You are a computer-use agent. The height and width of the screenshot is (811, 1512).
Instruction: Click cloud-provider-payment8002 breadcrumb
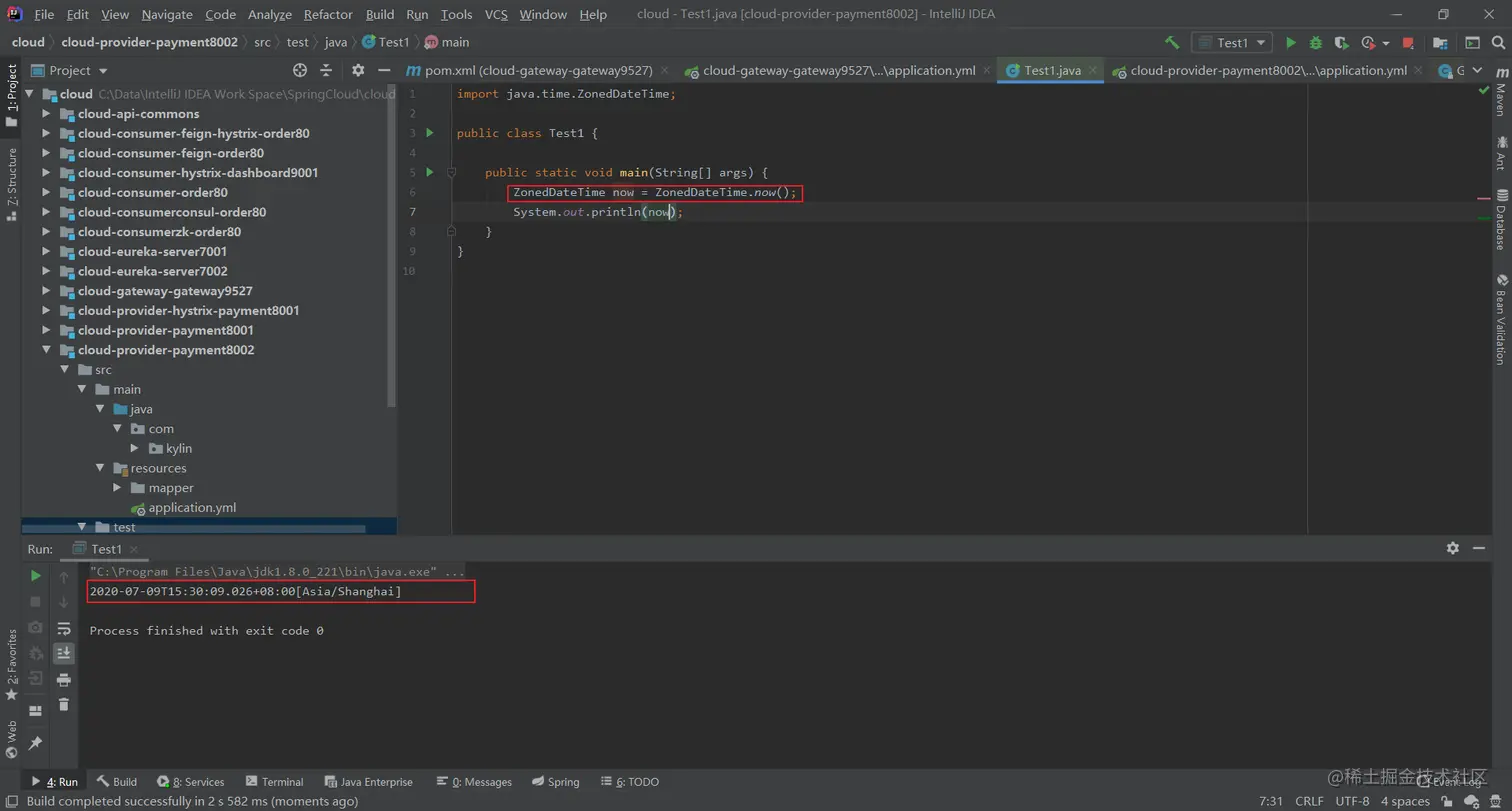[149, 42]
